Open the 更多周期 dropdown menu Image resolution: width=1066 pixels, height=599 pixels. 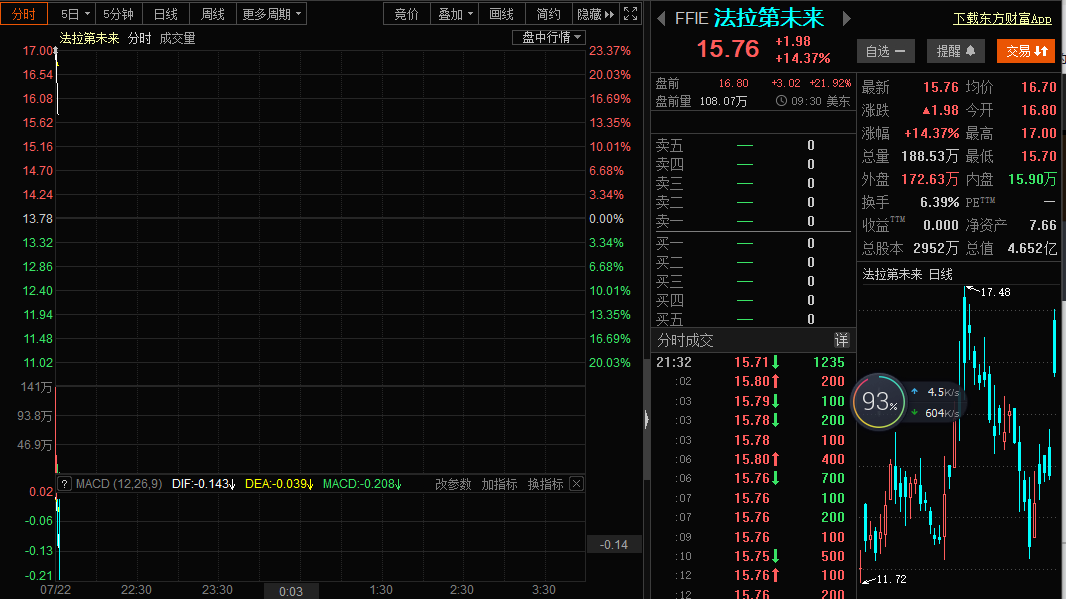tap(271, 14)
